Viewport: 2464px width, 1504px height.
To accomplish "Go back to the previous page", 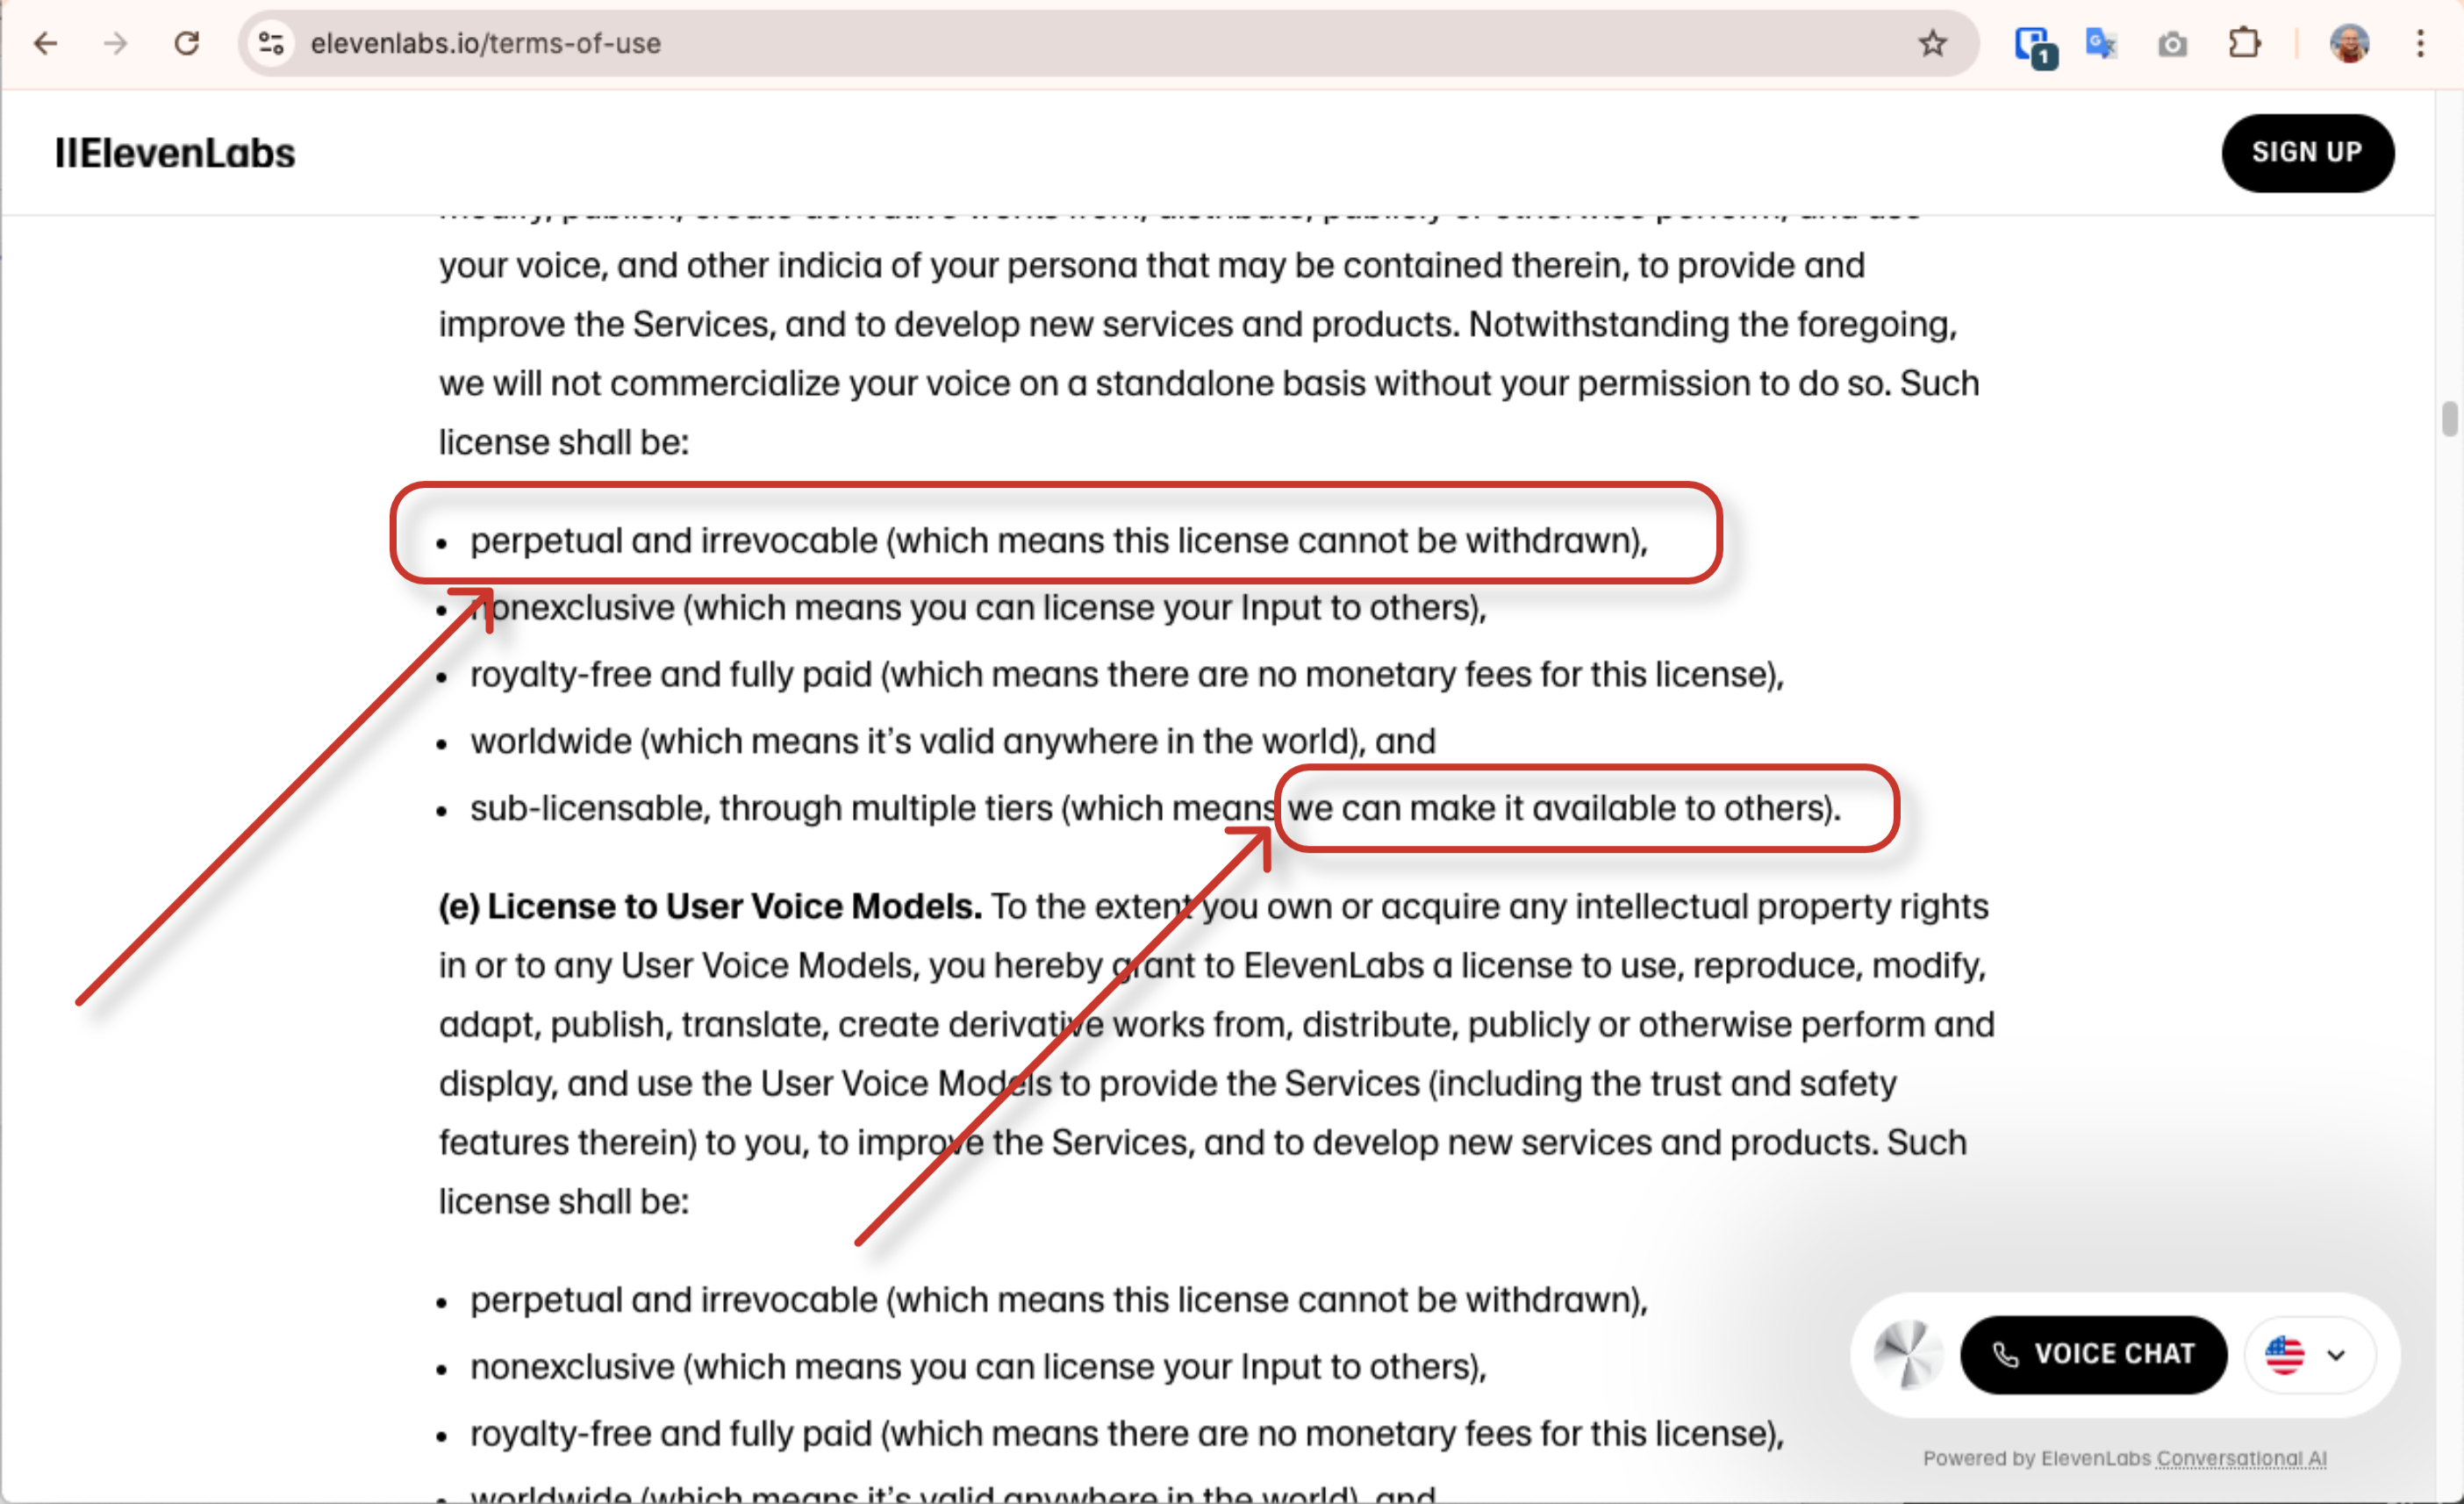I will (45, 43).
